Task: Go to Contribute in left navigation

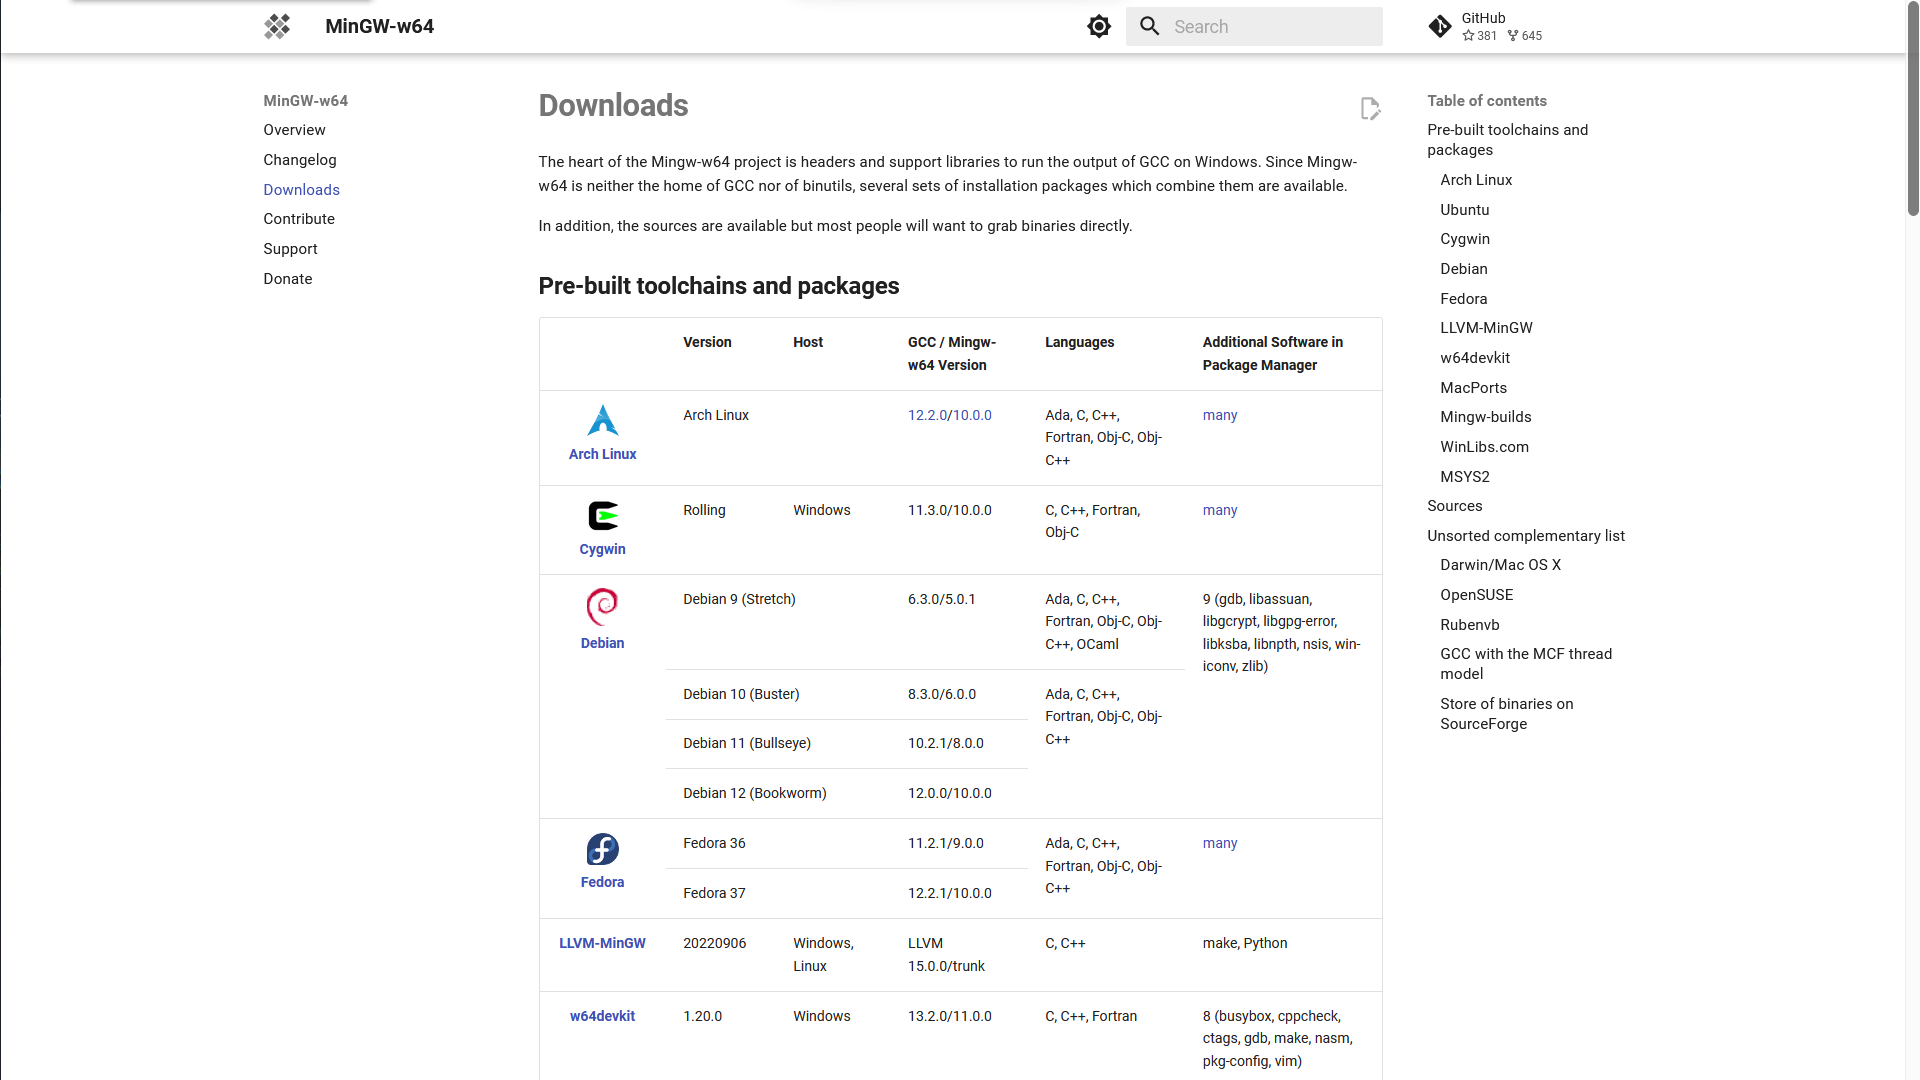Action: coord(299,219)
